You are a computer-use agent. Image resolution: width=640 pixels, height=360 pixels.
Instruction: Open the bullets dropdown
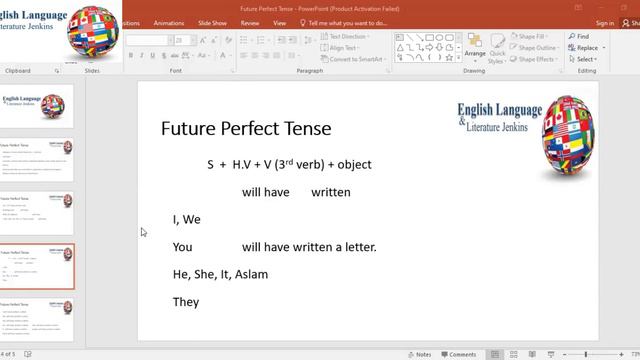[252, 40]
